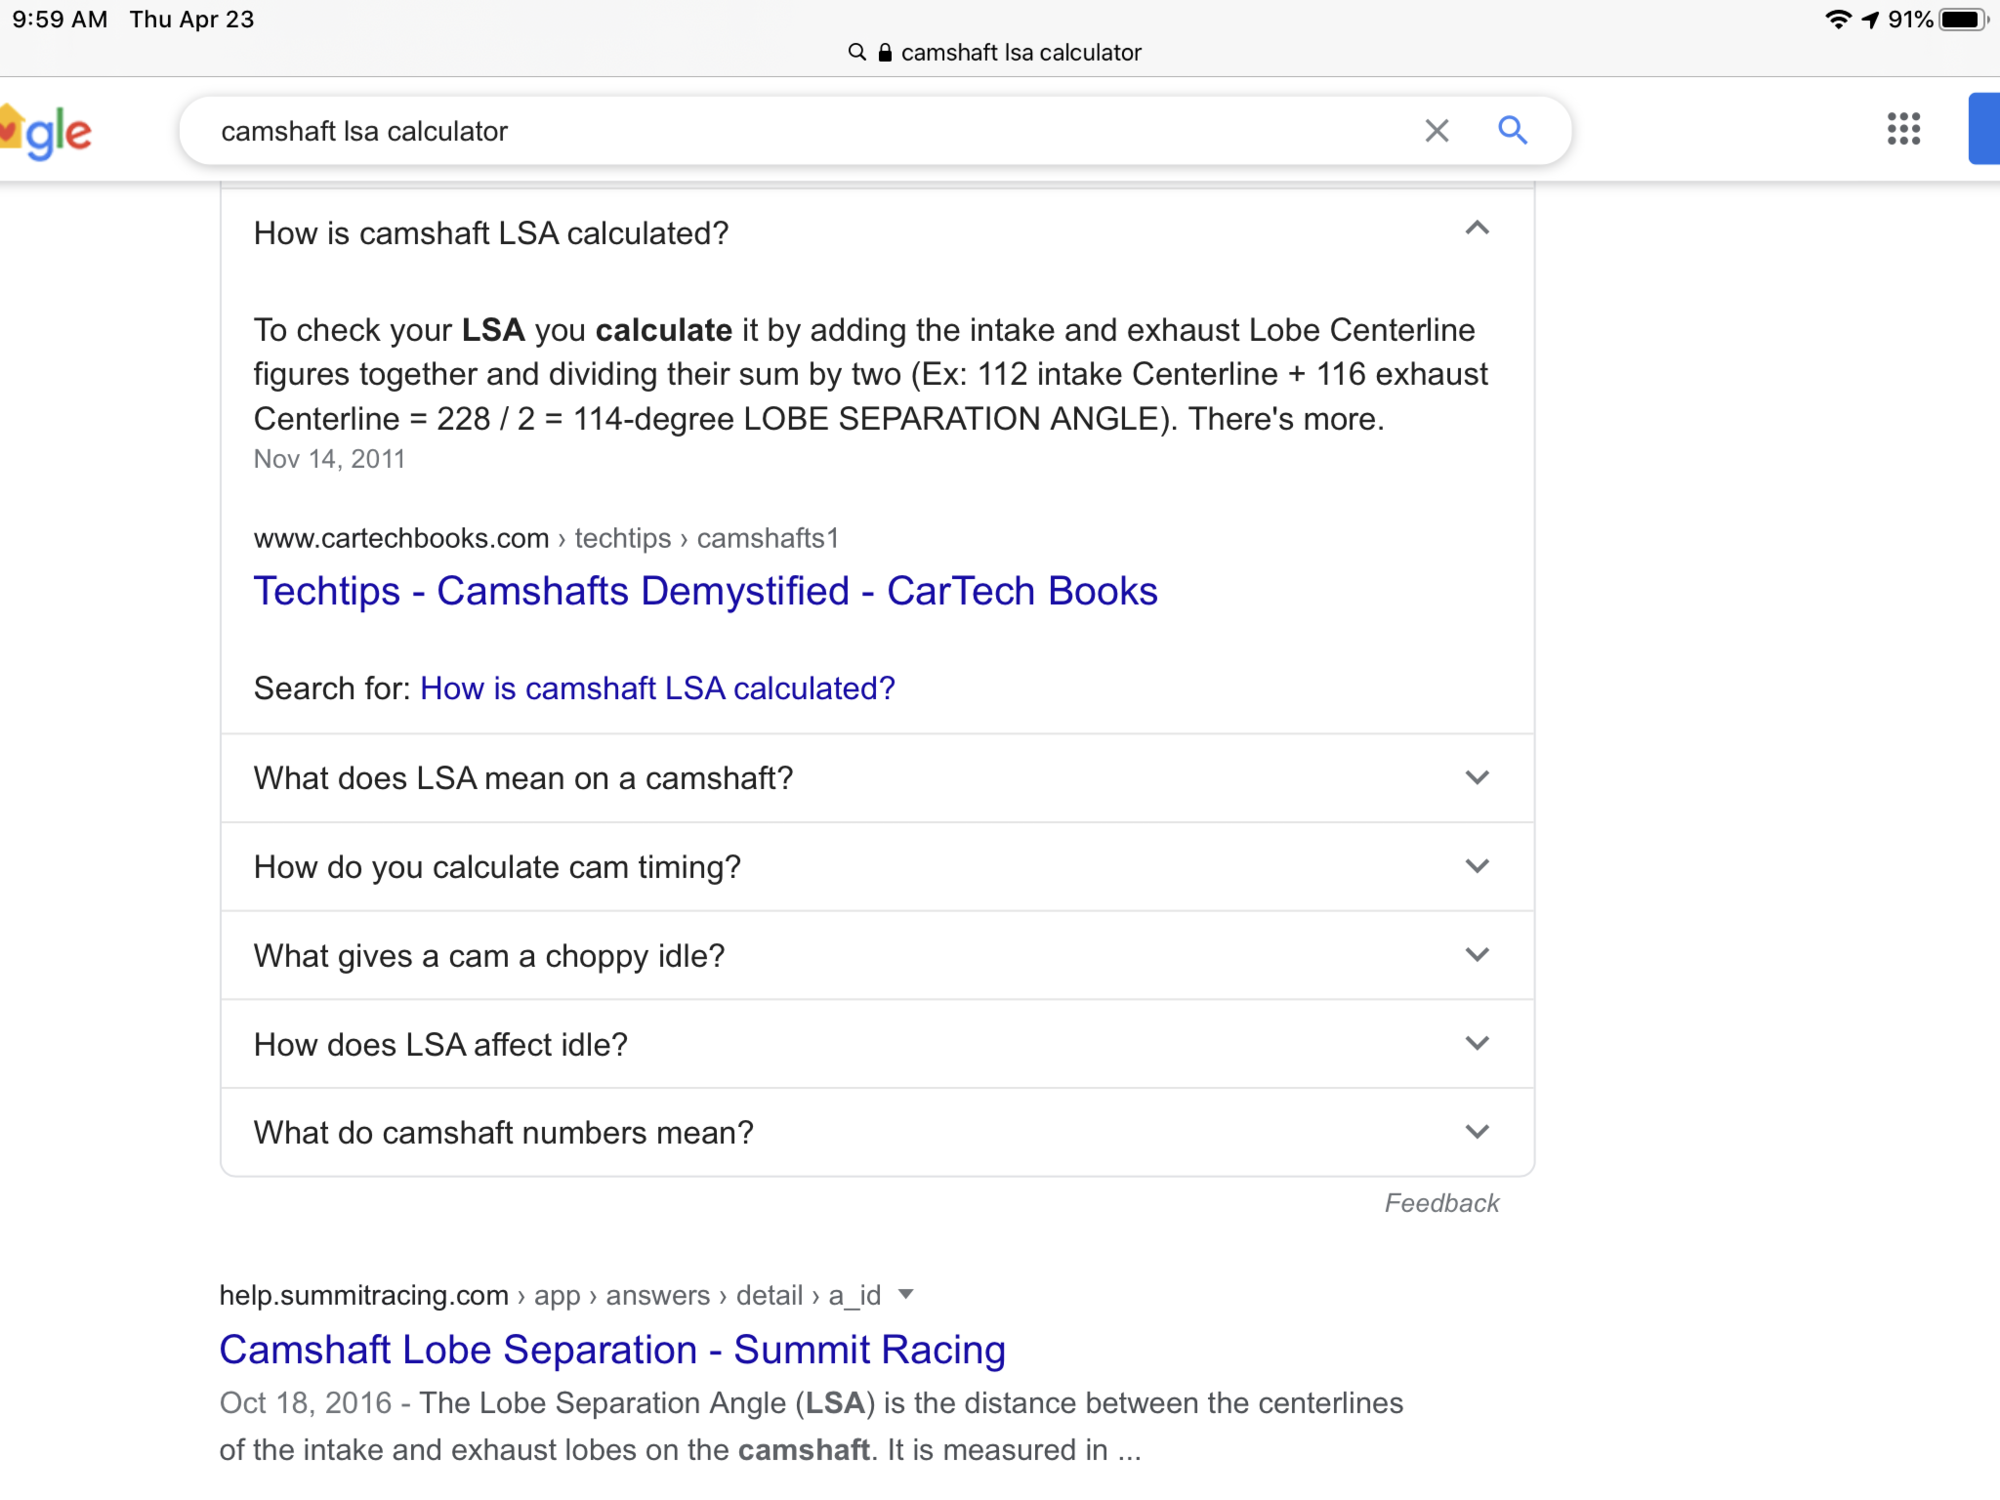
Task: Open the Google apps grid menu
Action: [x=1903, y=130]
